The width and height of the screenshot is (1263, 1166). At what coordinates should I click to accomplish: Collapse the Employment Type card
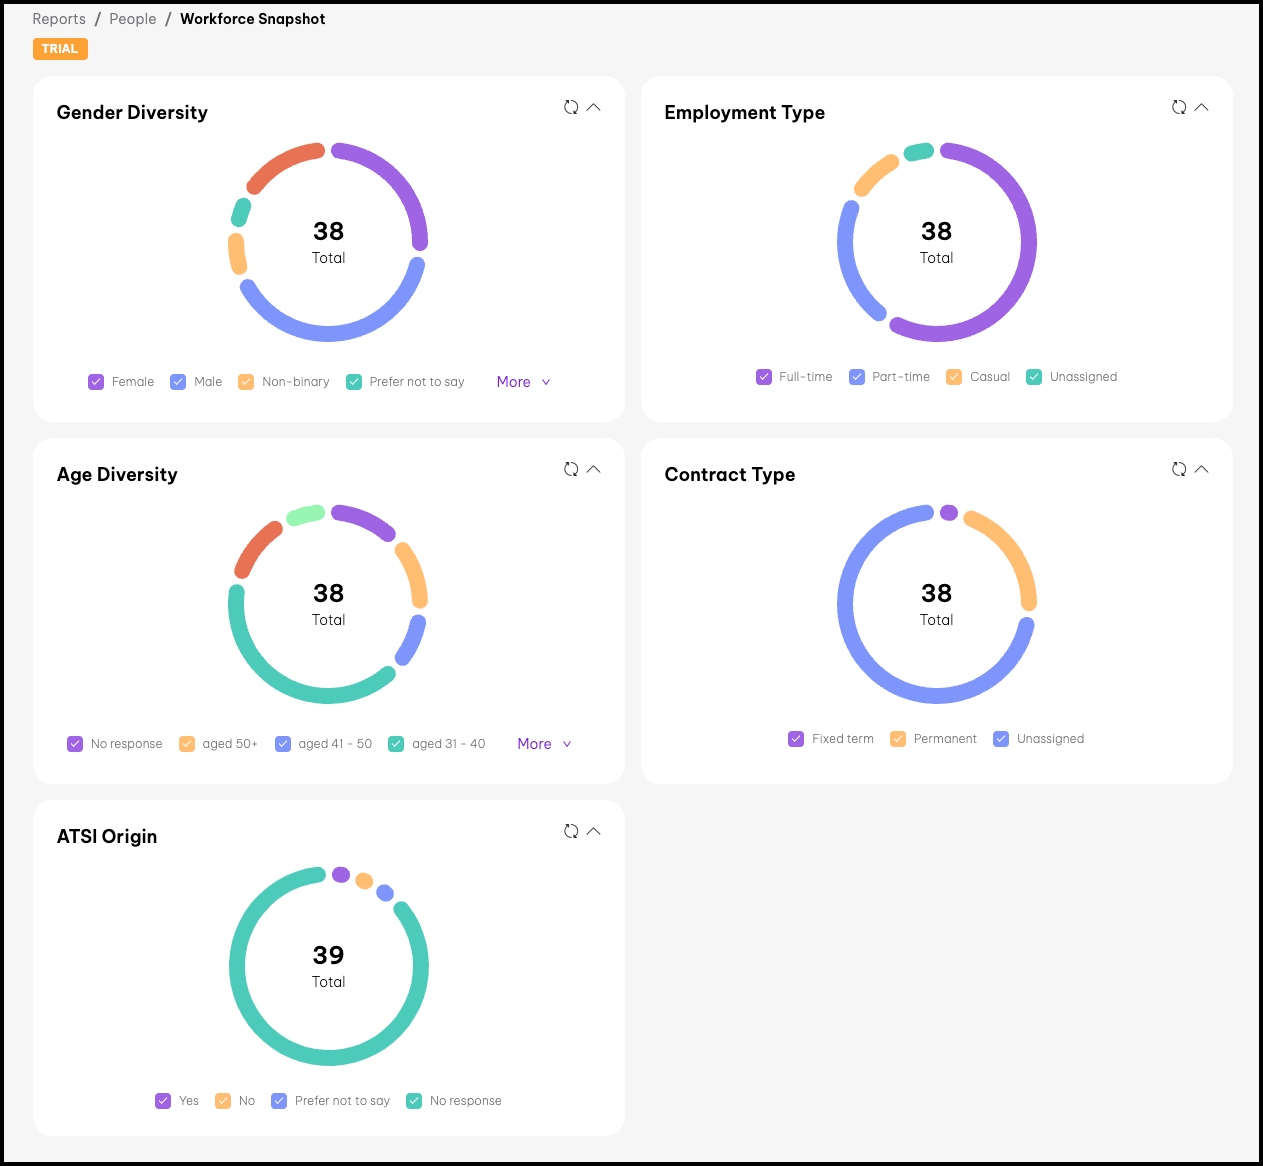click(1202, 107)
